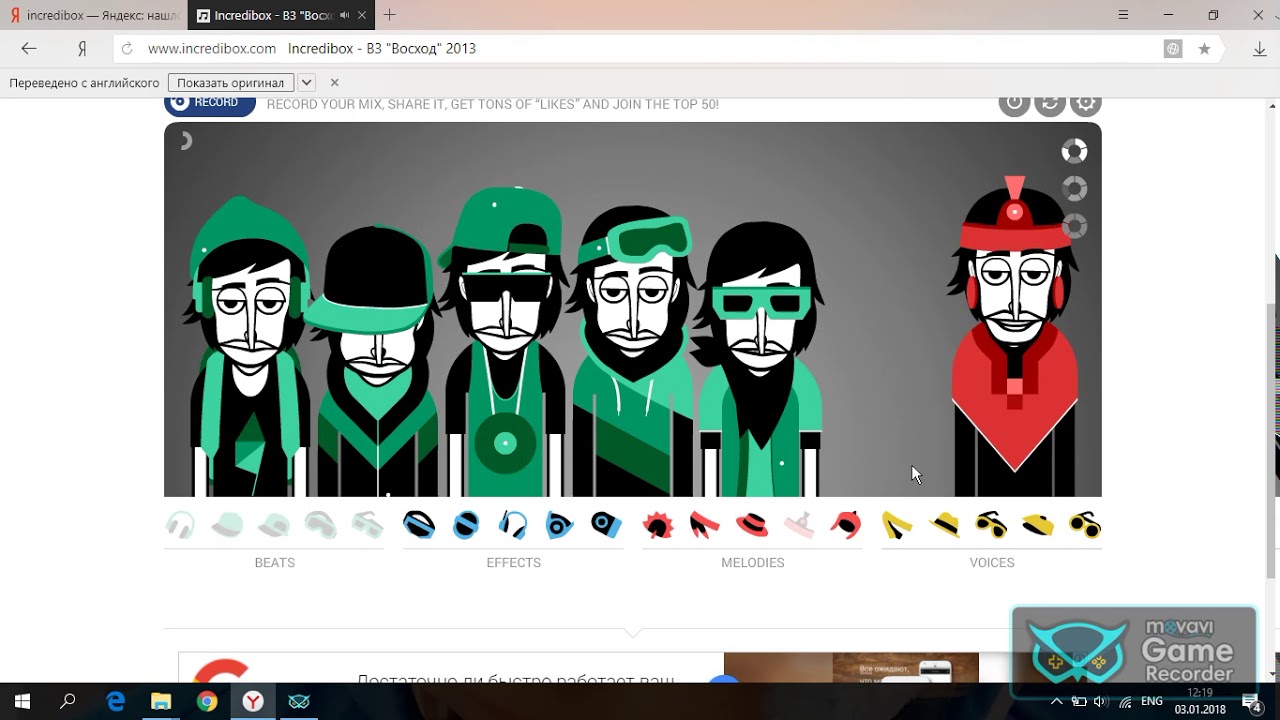This screenshot has width=1280, height=720.
Task: Click the VOICES category label
Action: tap(992, 563)
